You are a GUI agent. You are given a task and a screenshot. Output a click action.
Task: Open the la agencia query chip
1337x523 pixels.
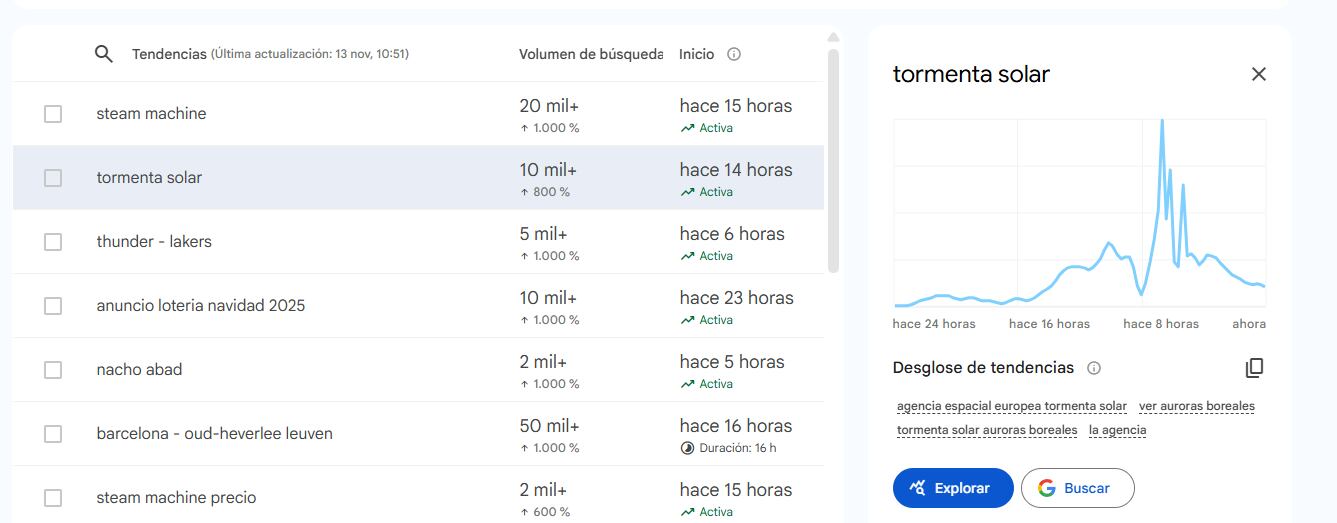(1117, 430)
